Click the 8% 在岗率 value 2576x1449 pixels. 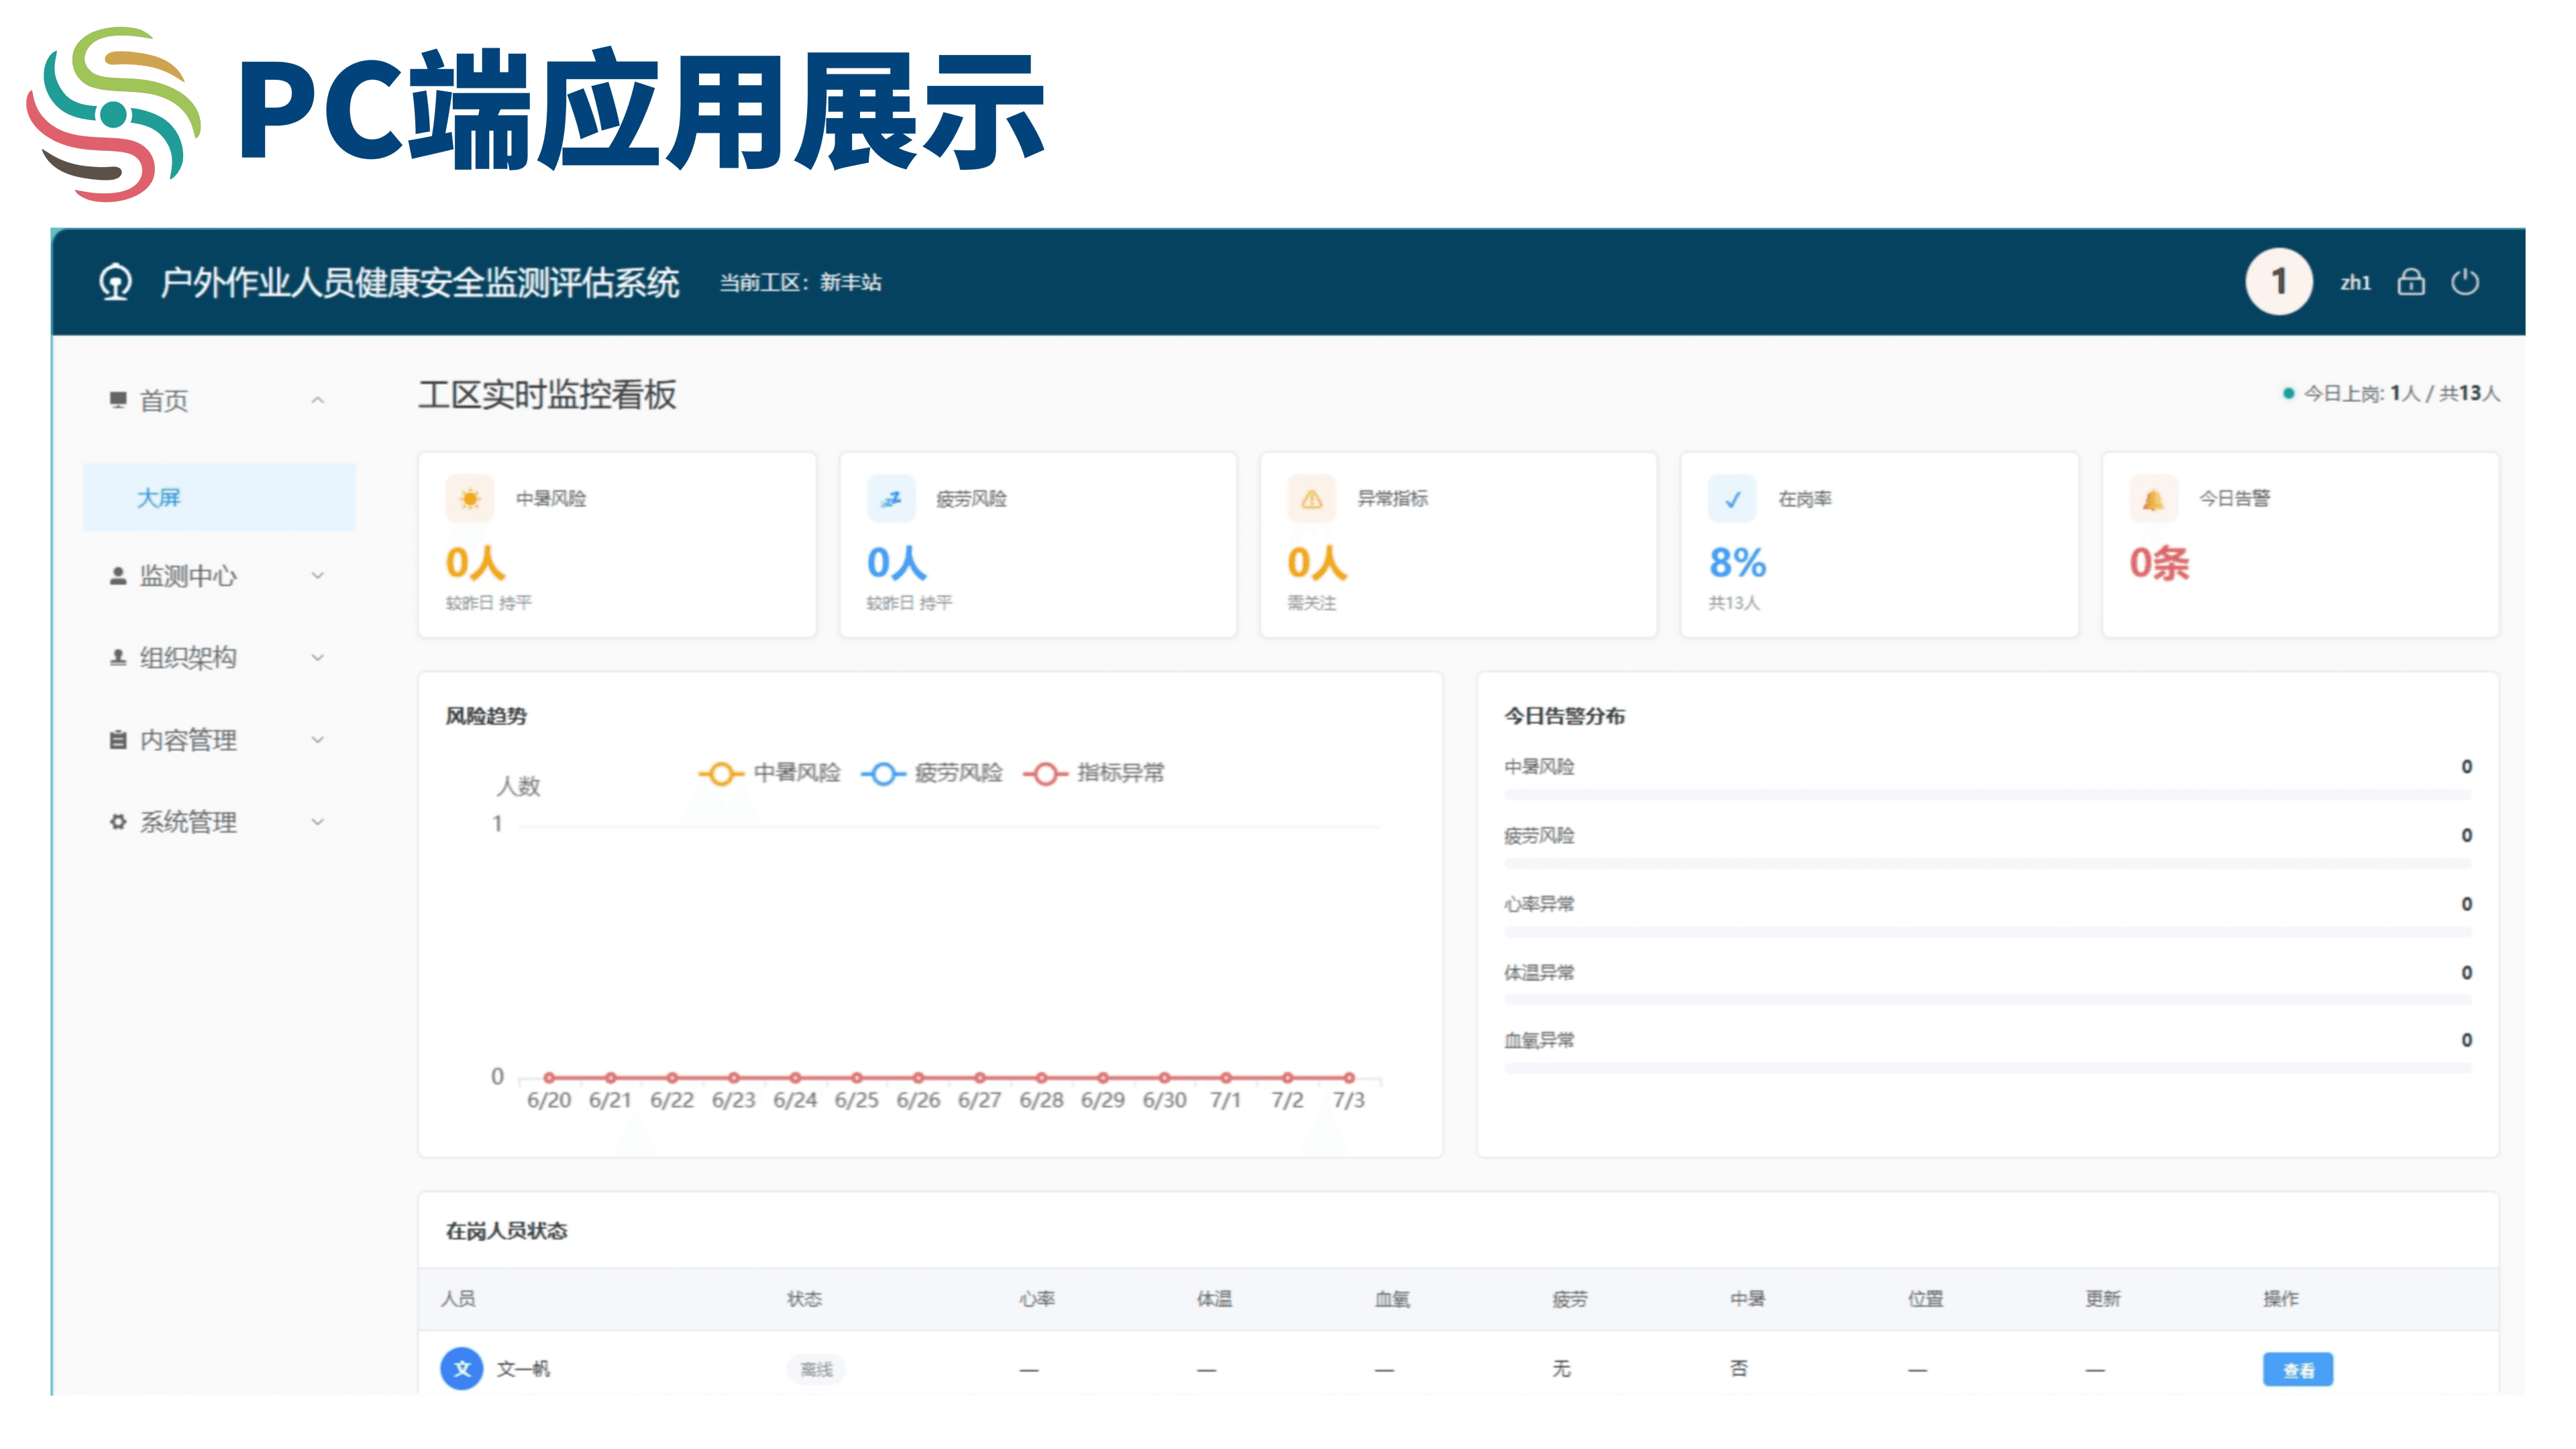click(x=1738, y=563)
